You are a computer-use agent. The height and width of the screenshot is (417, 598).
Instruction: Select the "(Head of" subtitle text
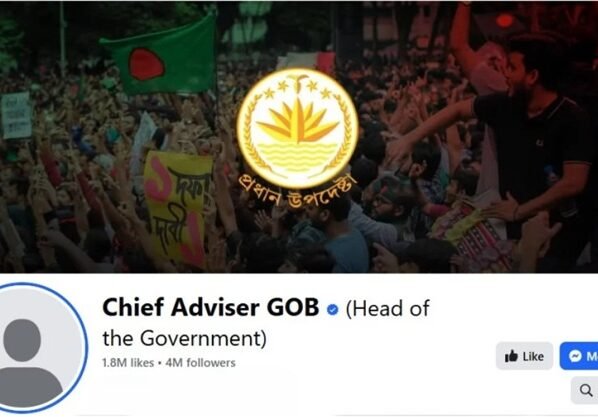point(387,309)
